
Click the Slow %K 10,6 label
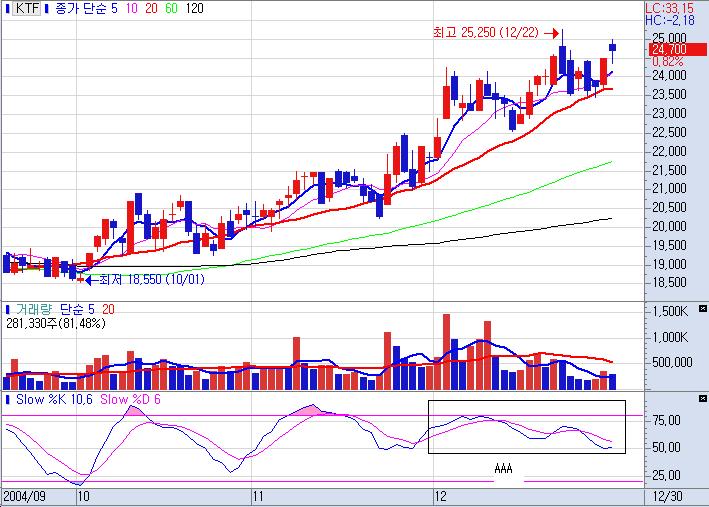point(54,400)
